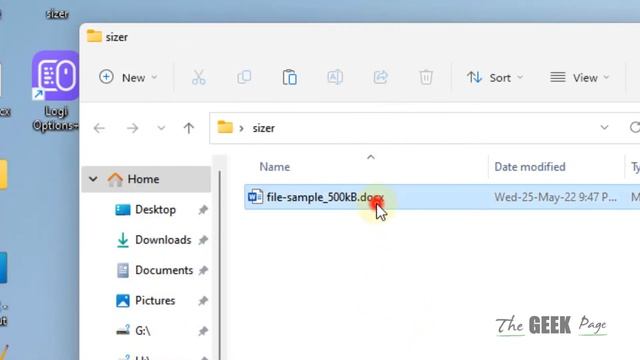Open the View layout dropdown
The width and height of the screenshot is (640, 360).
pos(580,77)
